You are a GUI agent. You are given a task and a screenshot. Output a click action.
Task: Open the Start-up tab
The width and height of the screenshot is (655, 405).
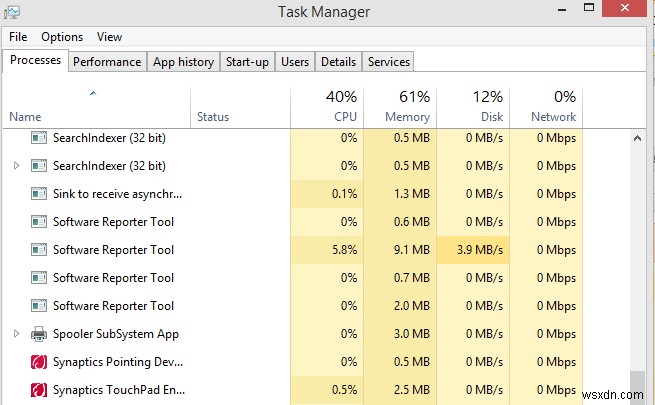pyautogui.click(x=247, y=62)
